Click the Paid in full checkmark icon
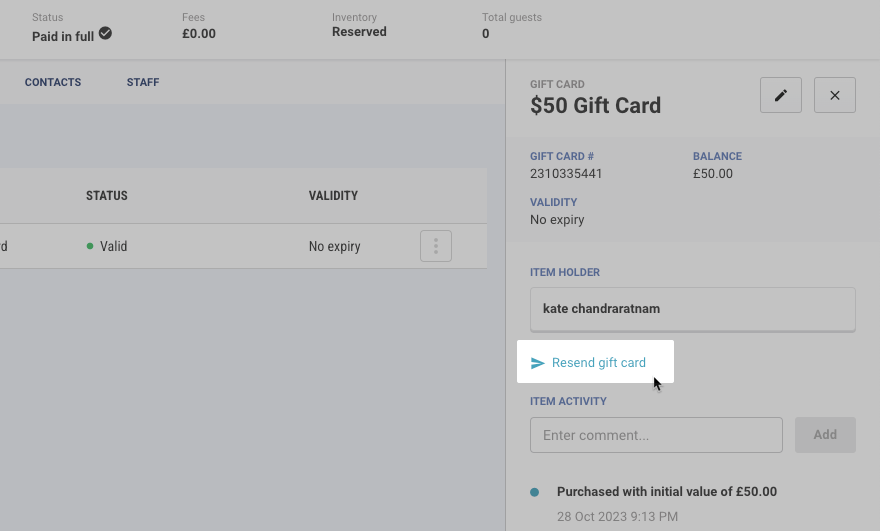 click(x=105, y=33)
